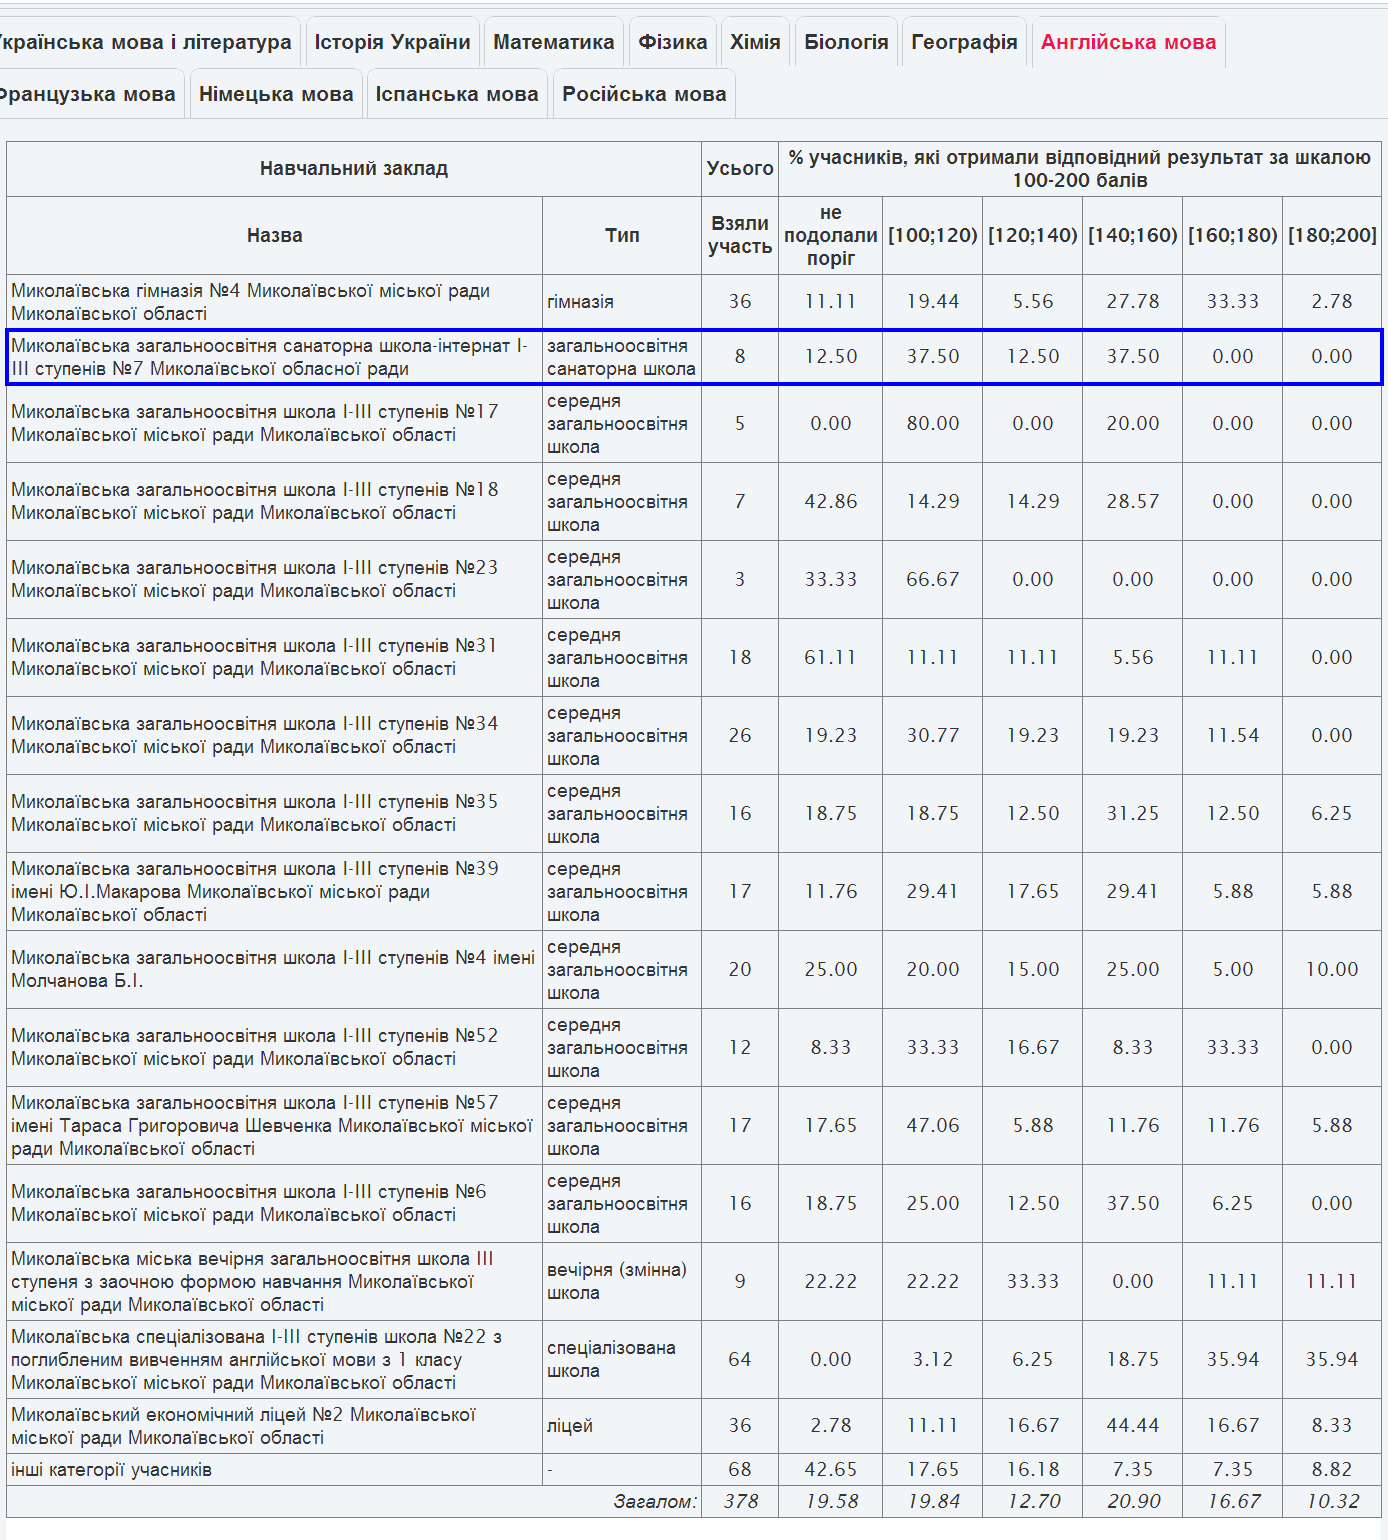
Task: Open the Фізика subject tab
Action: coord(673,42)
